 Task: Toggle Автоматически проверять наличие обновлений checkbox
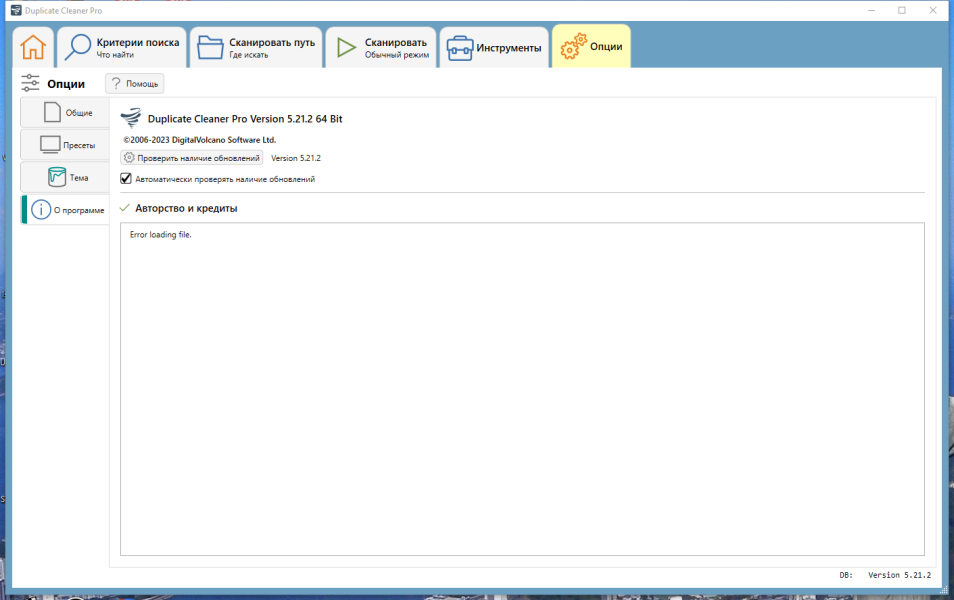126,178
